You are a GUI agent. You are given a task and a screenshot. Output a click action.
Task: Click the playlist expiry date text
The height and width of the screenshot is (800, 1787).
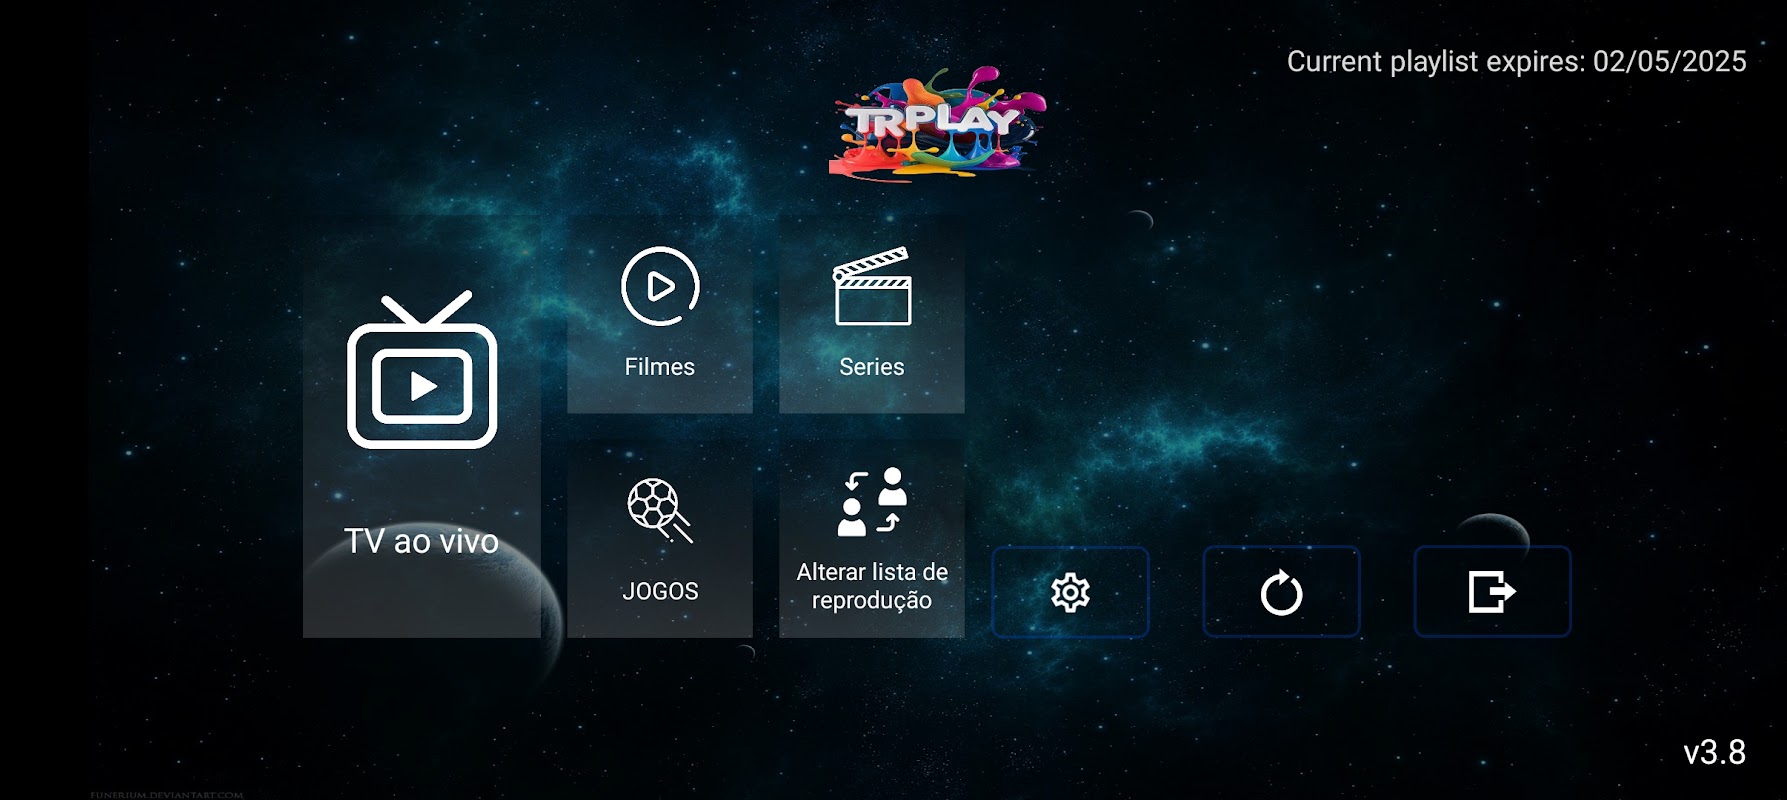pyautogui.click(x=1516, y=61)
